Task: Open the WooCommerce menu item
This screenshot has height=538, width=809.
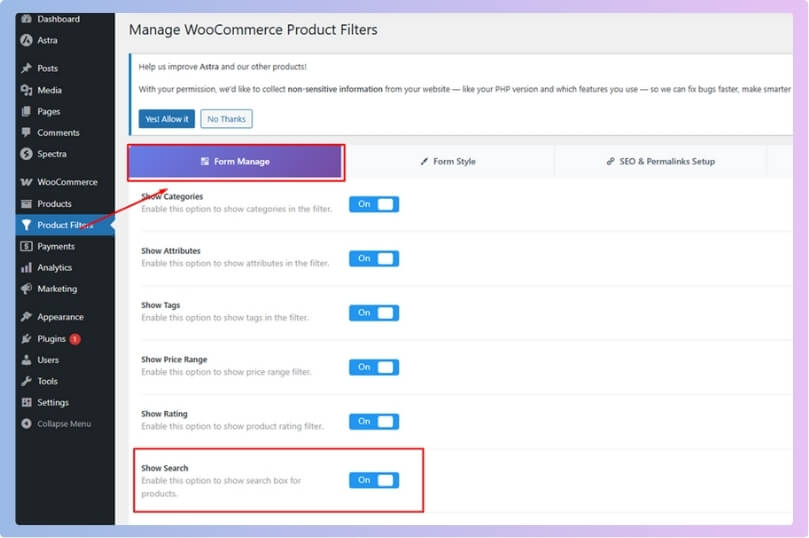Action: pos(65,182)
